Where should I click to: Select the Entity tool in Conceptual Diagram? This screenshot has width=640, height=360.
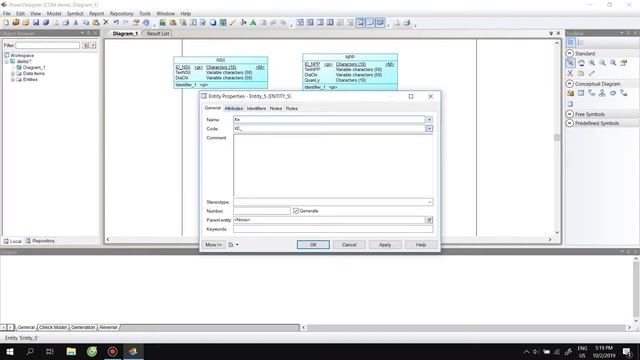(x=581, y=93)
